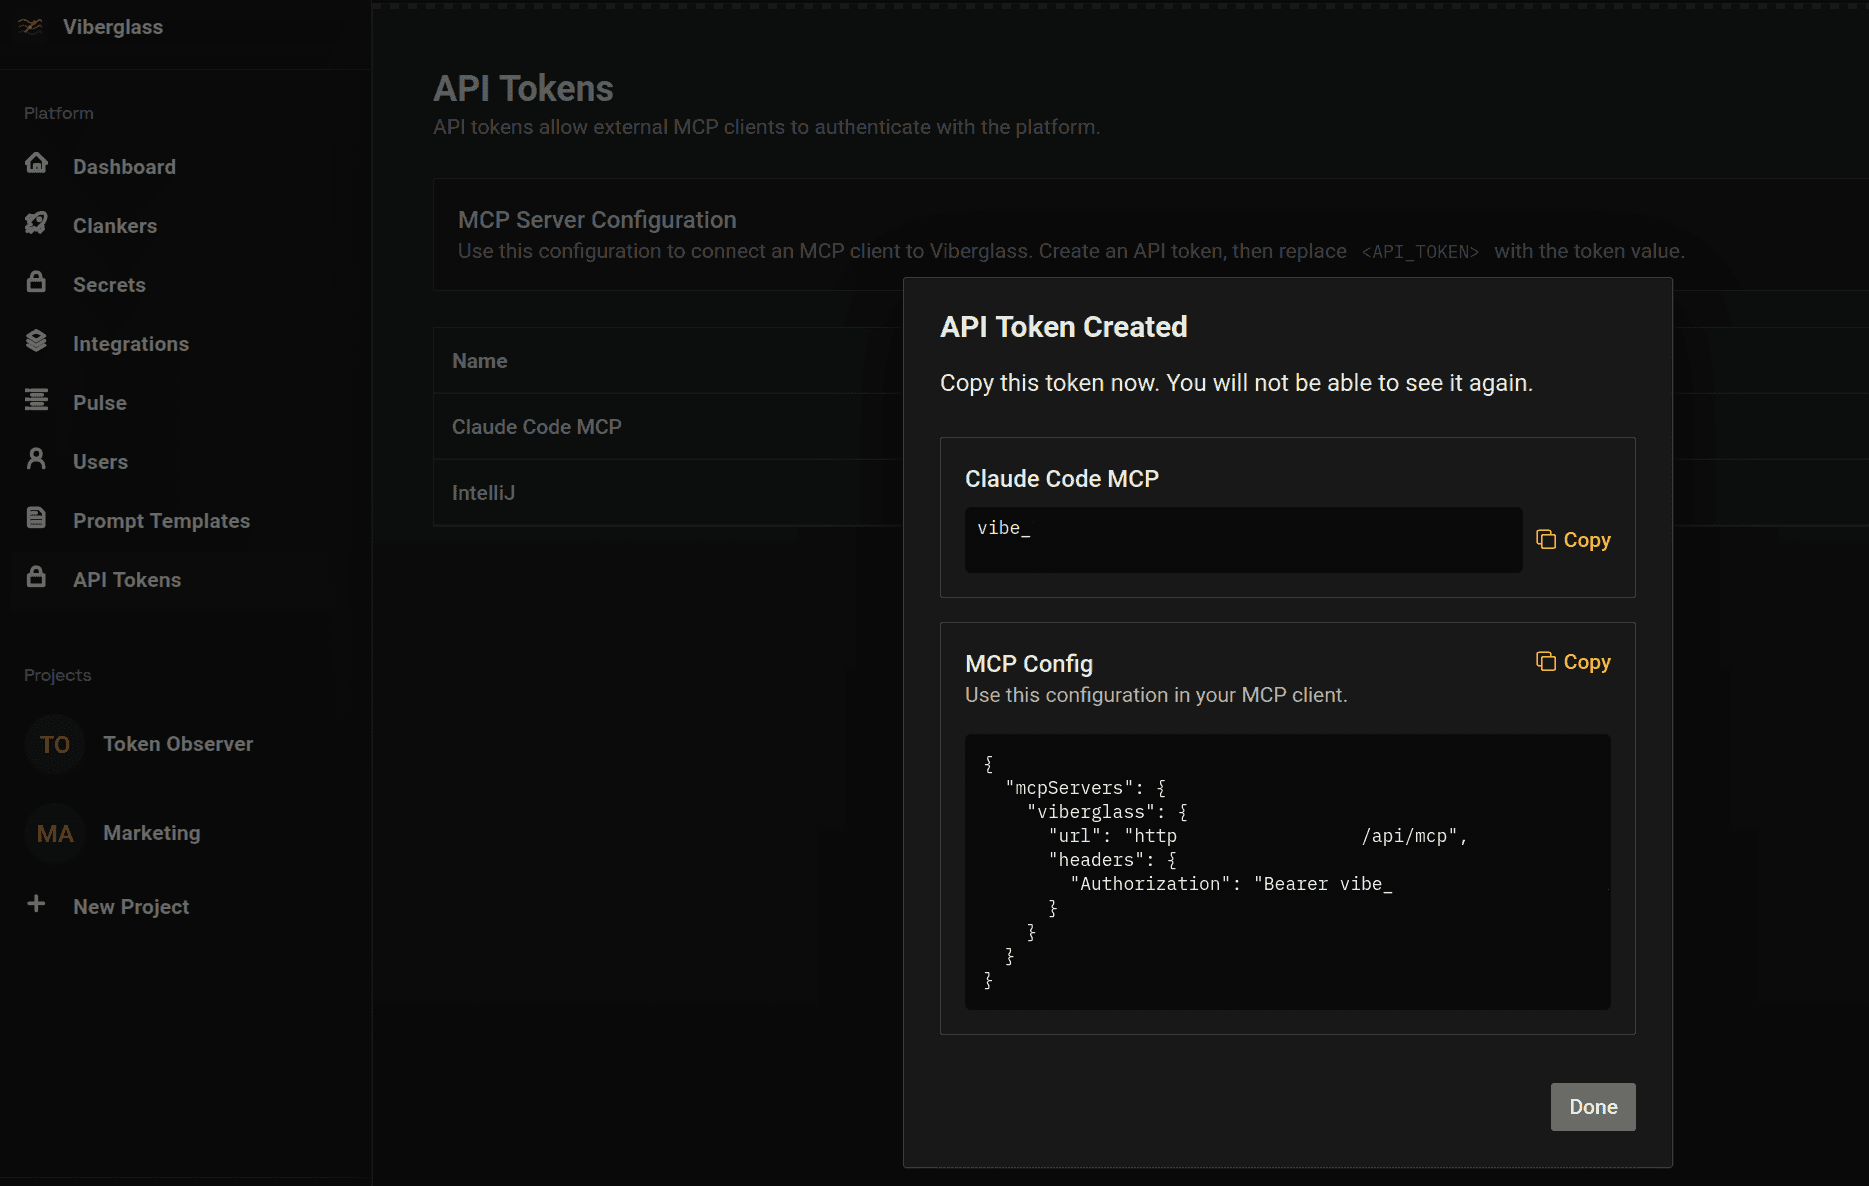Click the Users person icon
This screenshot has height=1186, width=1869.
36,459
